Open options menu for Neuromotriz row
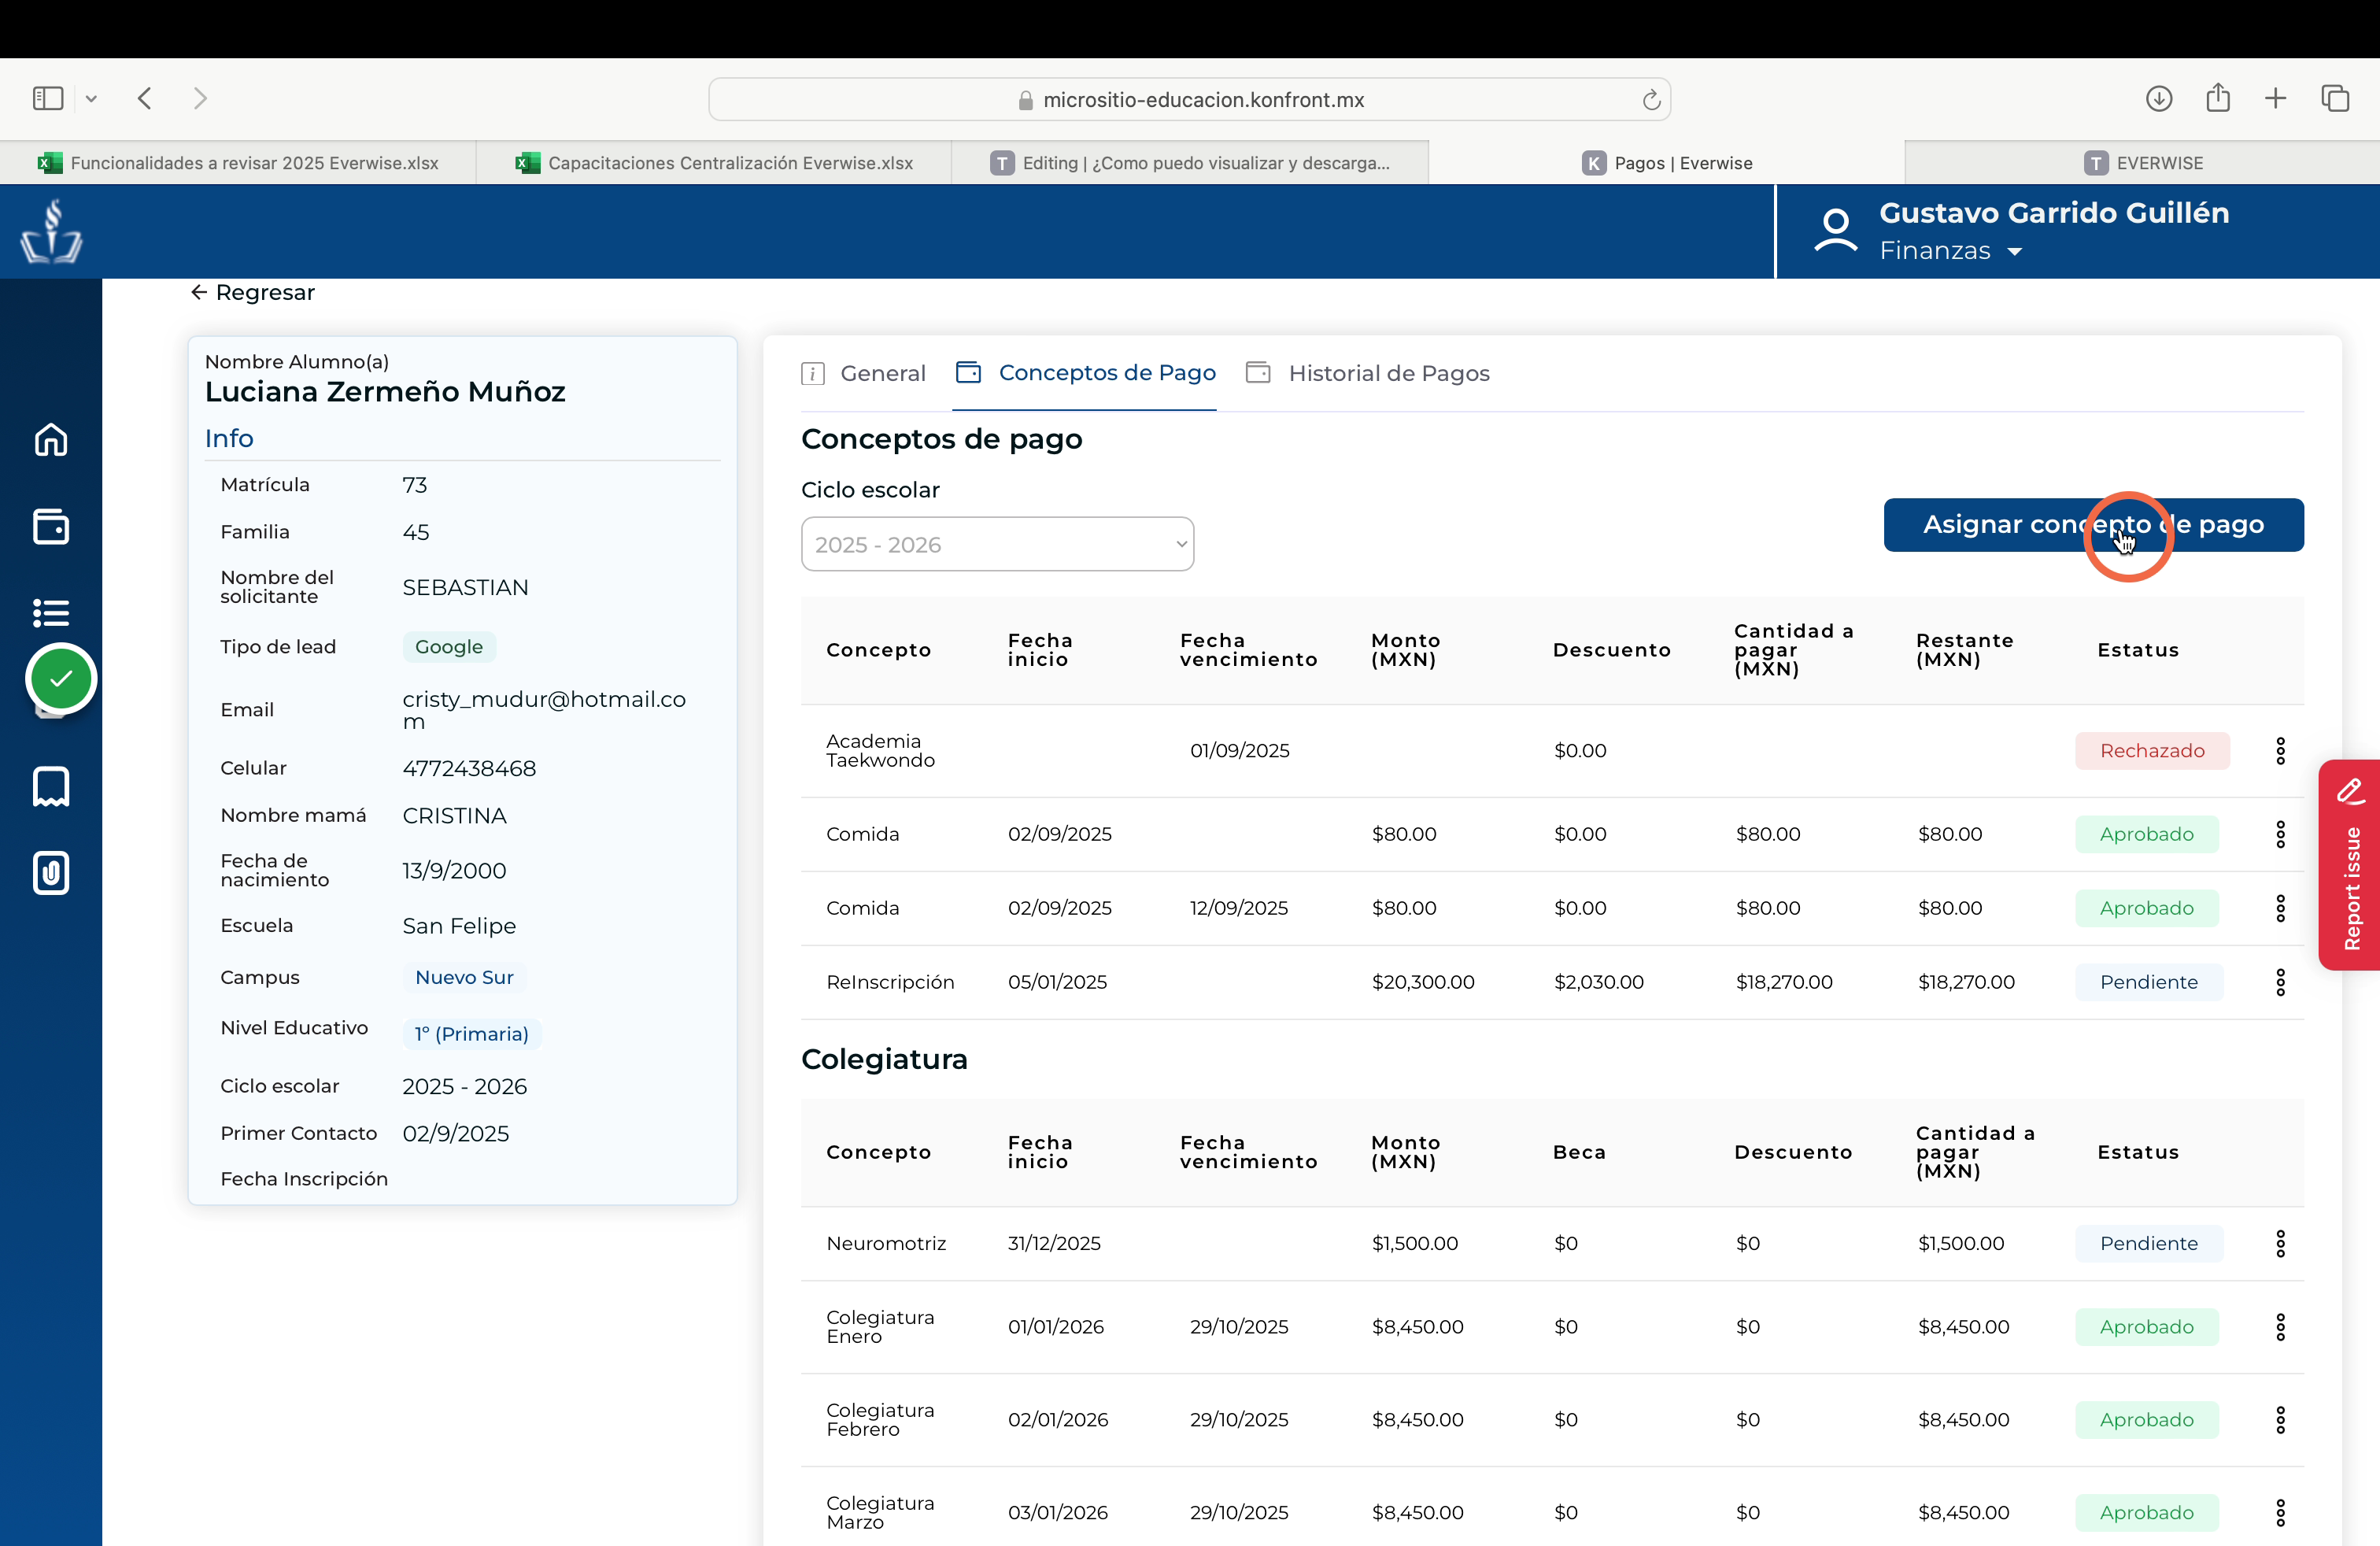 (x=2280, y=1243)
